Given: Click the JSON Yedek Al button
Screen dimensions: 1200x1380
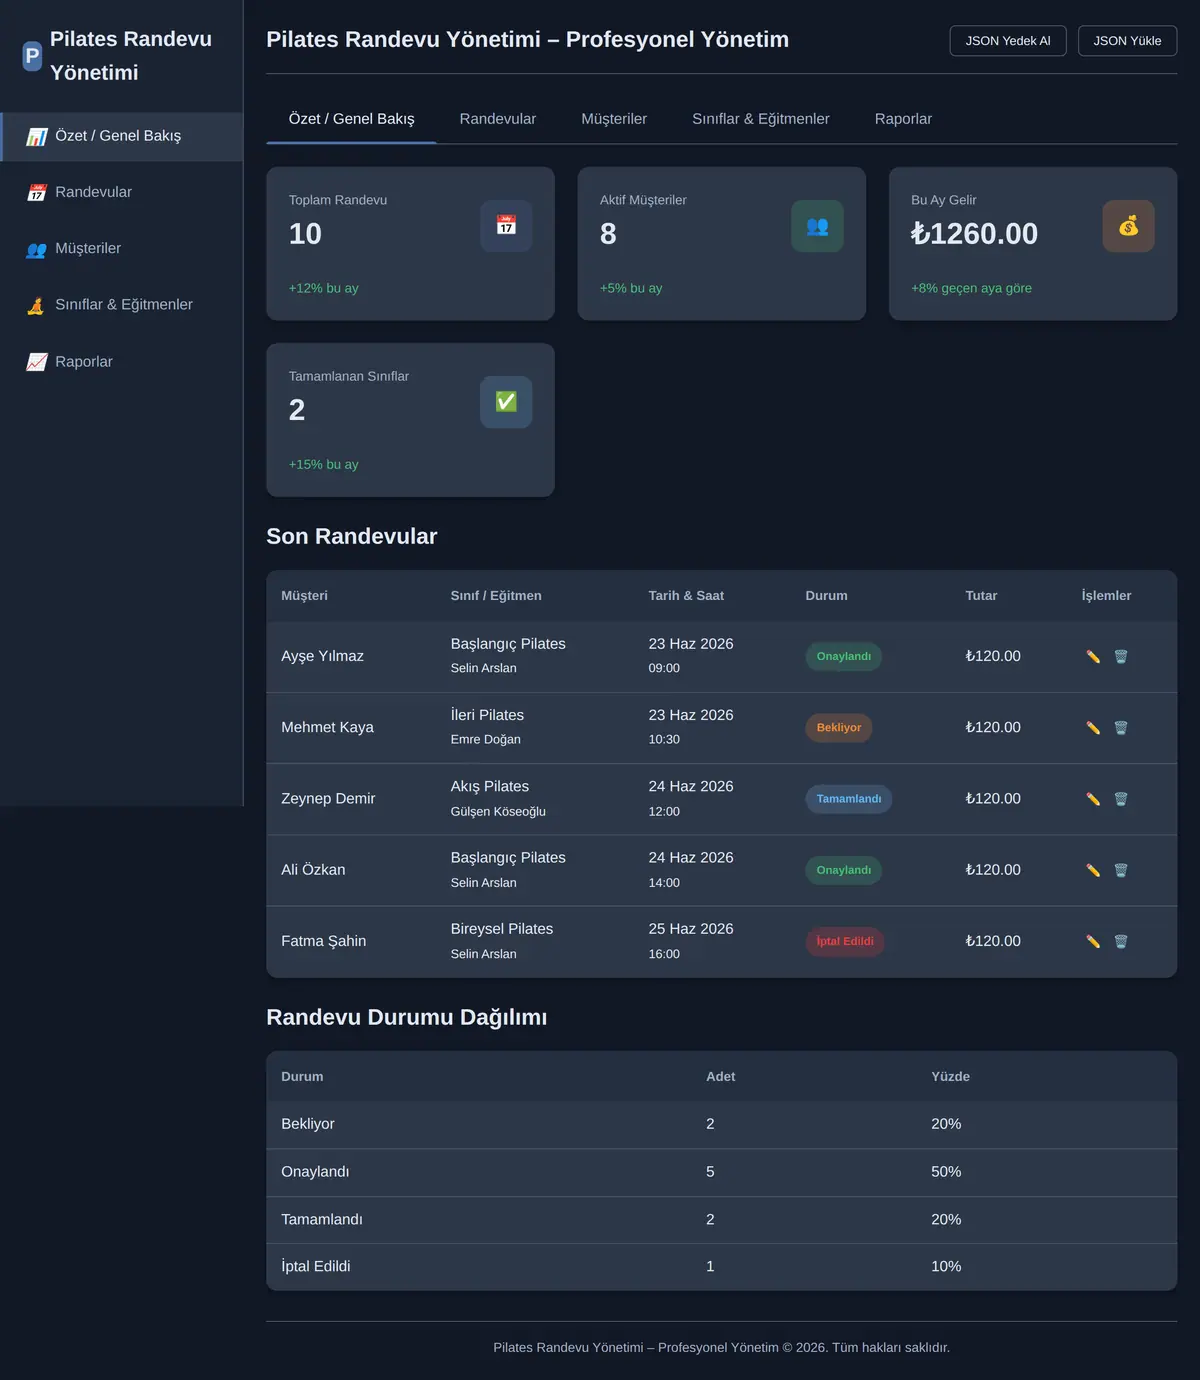Looking at the screenshot, I should [1008, 41].
